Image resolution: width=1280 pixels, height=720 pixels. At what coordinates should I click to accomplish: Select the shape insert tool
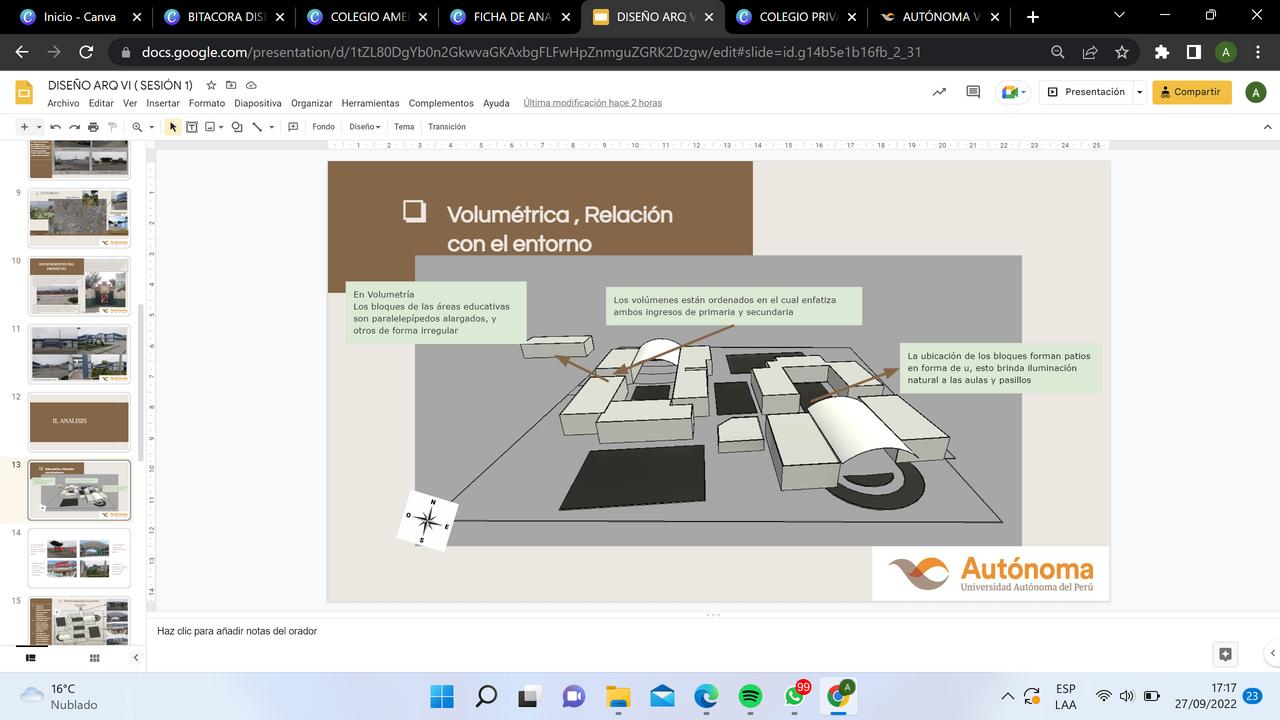click(237, 127)
